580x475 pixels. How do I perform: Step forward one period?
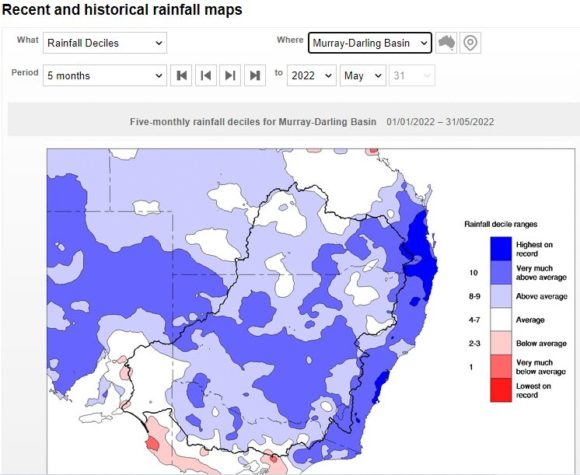230,75
